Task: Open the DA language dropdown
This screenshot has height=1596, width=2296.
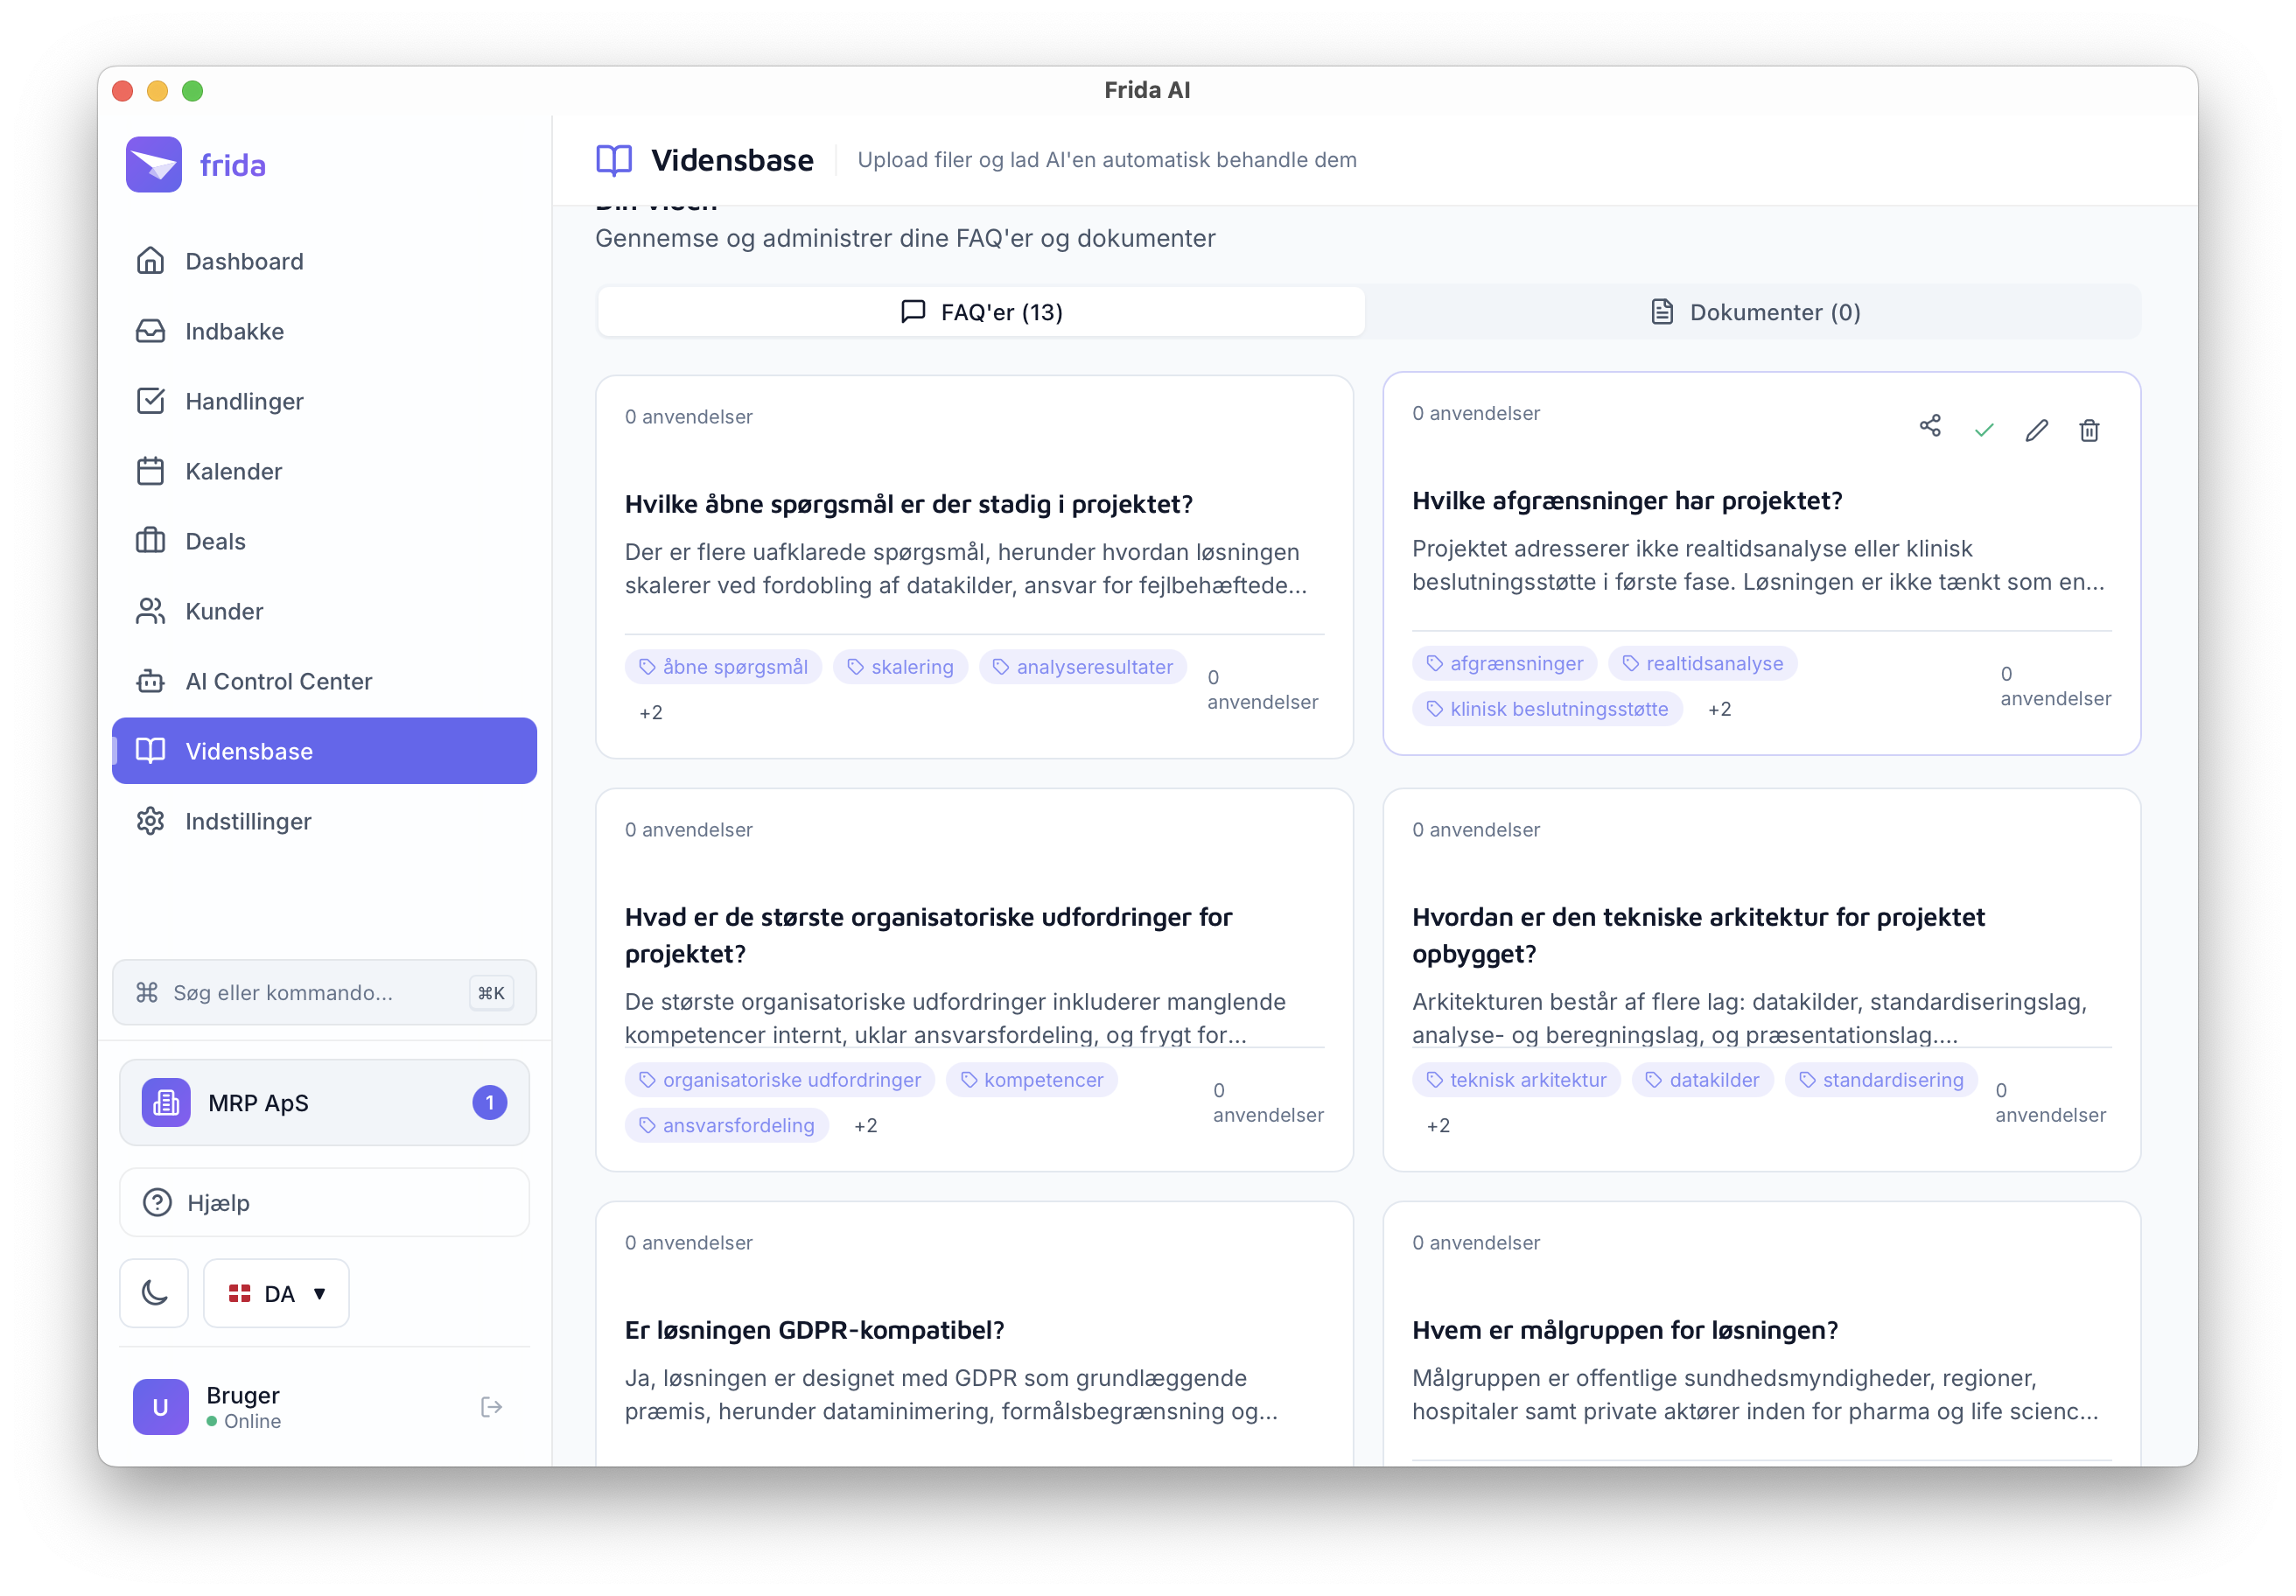Action: 276,1293
